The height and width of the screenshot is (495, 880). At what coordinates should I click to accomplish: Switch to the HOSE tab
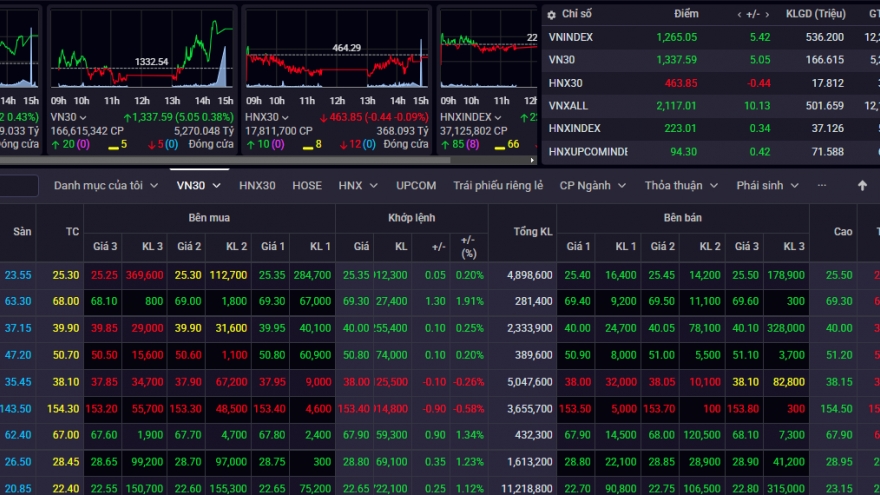[307, 185]
